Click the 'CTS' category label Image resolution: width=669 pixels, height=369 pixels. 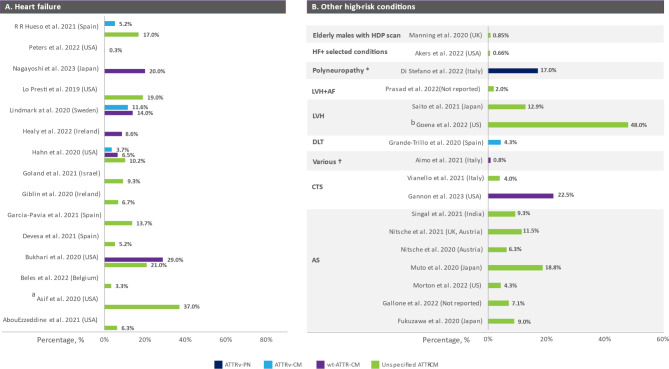pyautogui.click(x=317, y=187)
